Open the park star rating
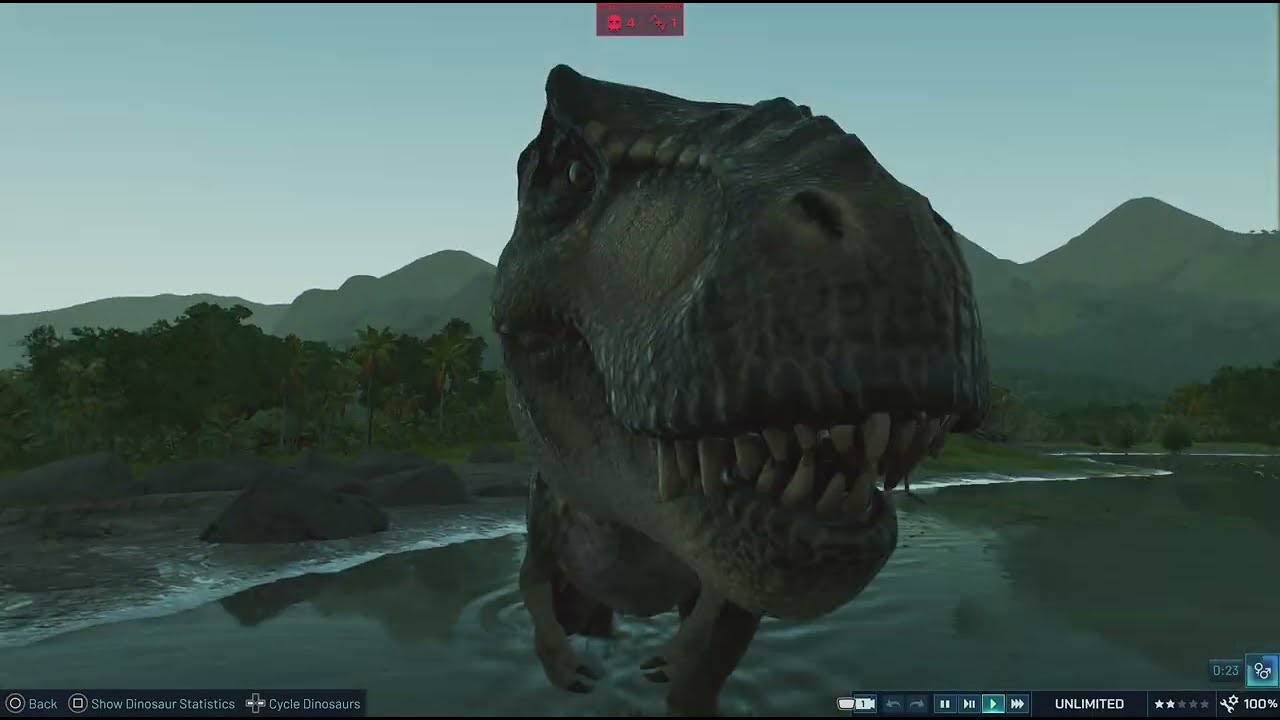The width and height of the screenshot is (1280, 720). click(1181, 704)
